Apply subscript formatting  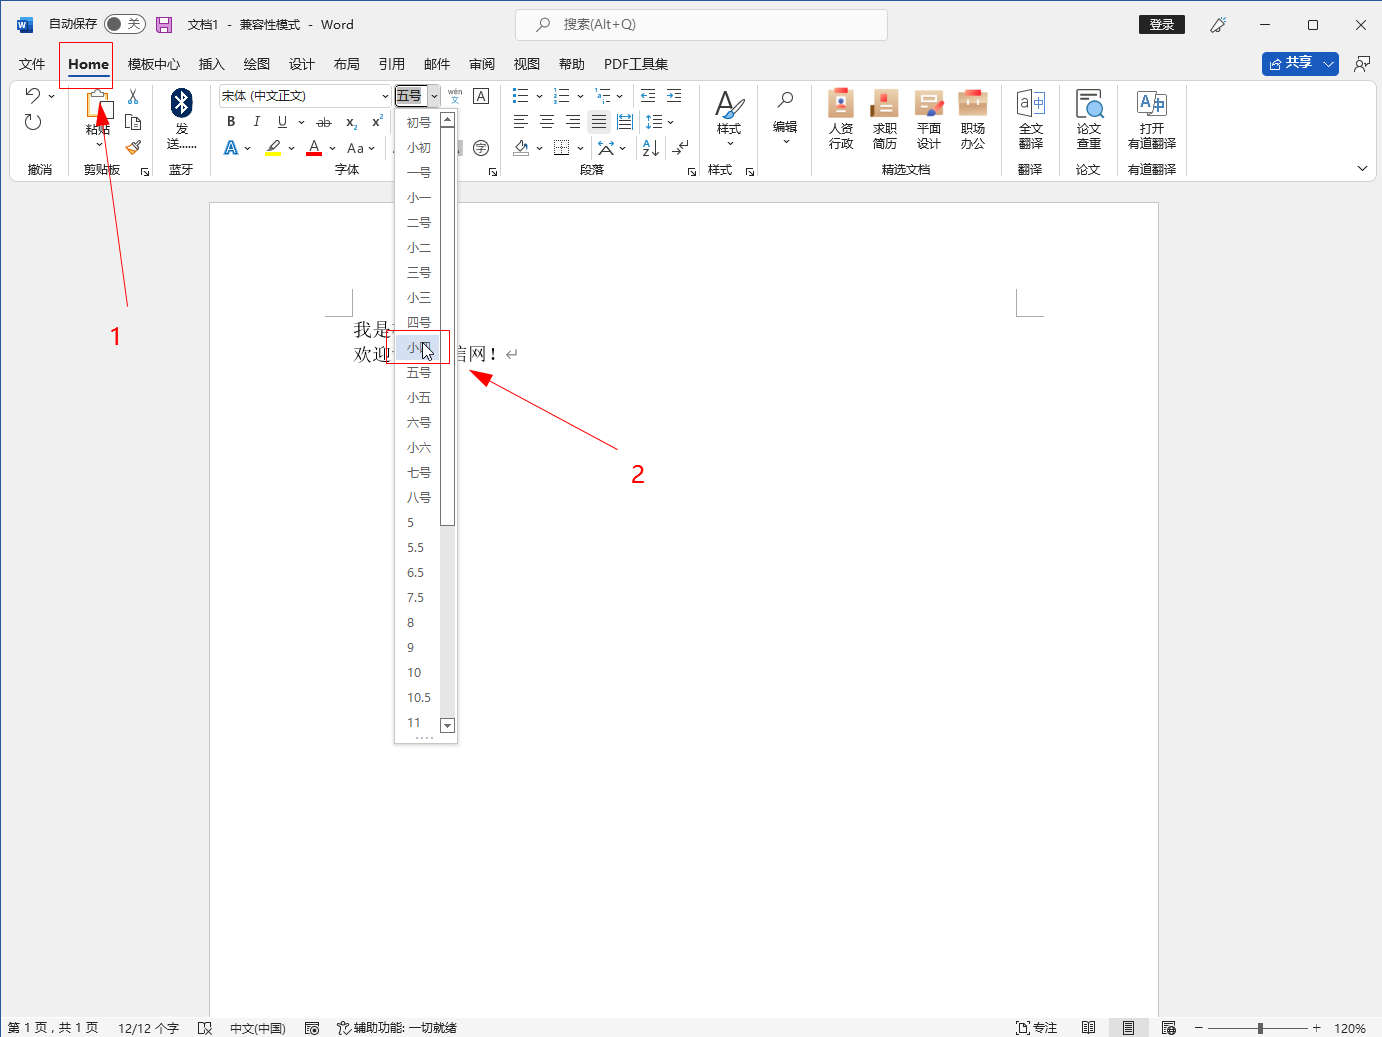click(351, 122)
